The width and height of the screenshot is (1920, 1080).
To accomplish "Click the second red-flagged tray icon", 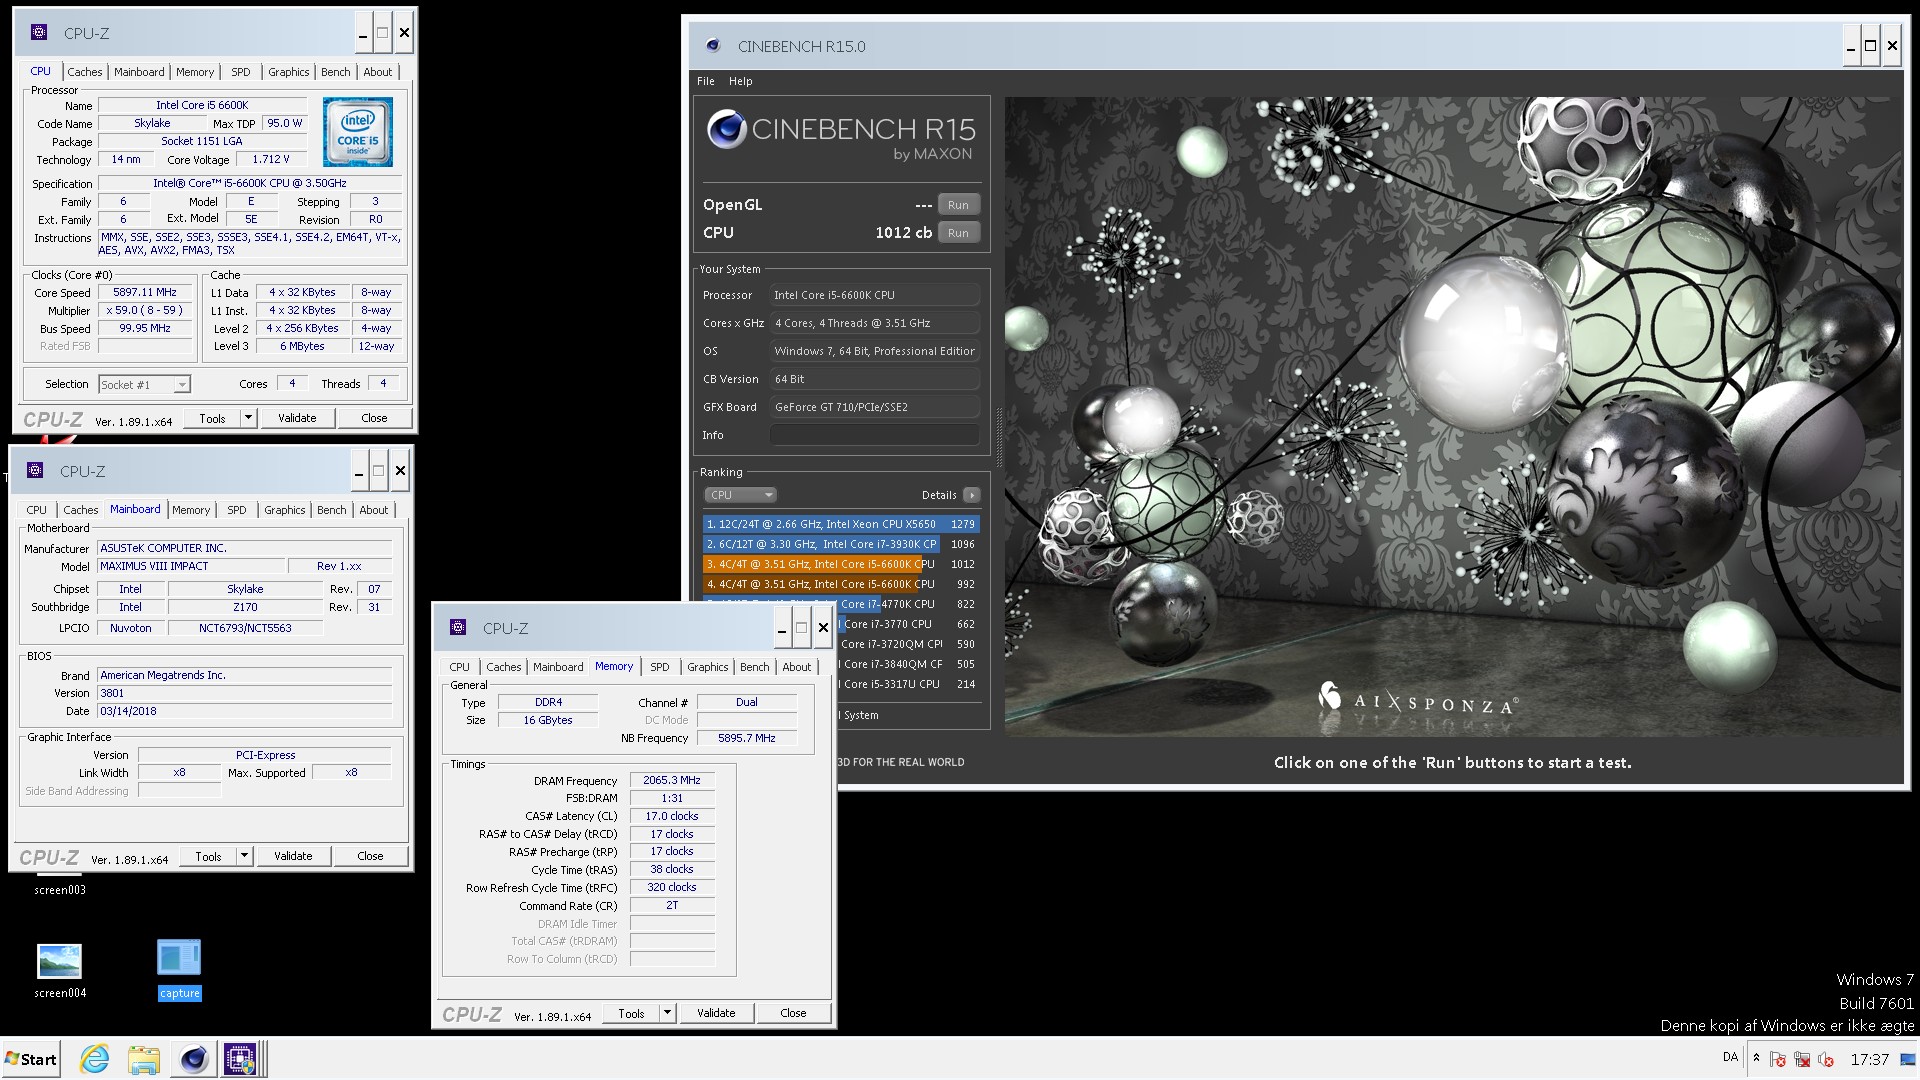I will pos(1802,1059).
